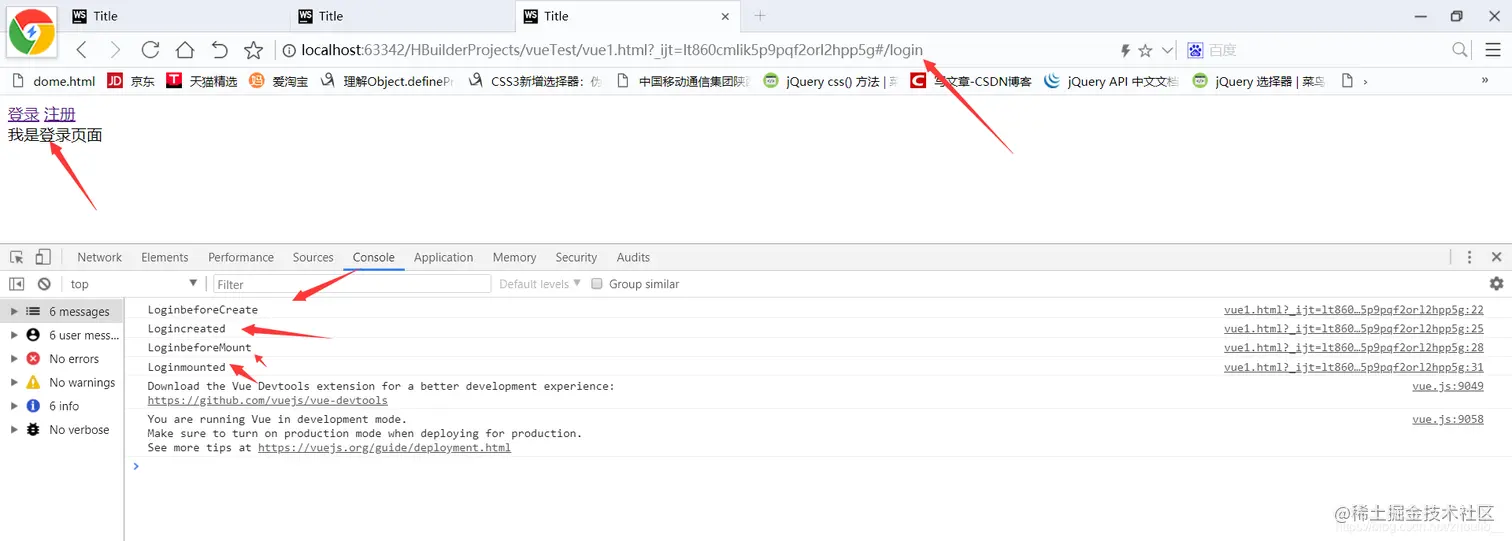The image size is (1512, 541).
Task: Open the address bar dropdown chevron
Action: [x=1167, y=50]
